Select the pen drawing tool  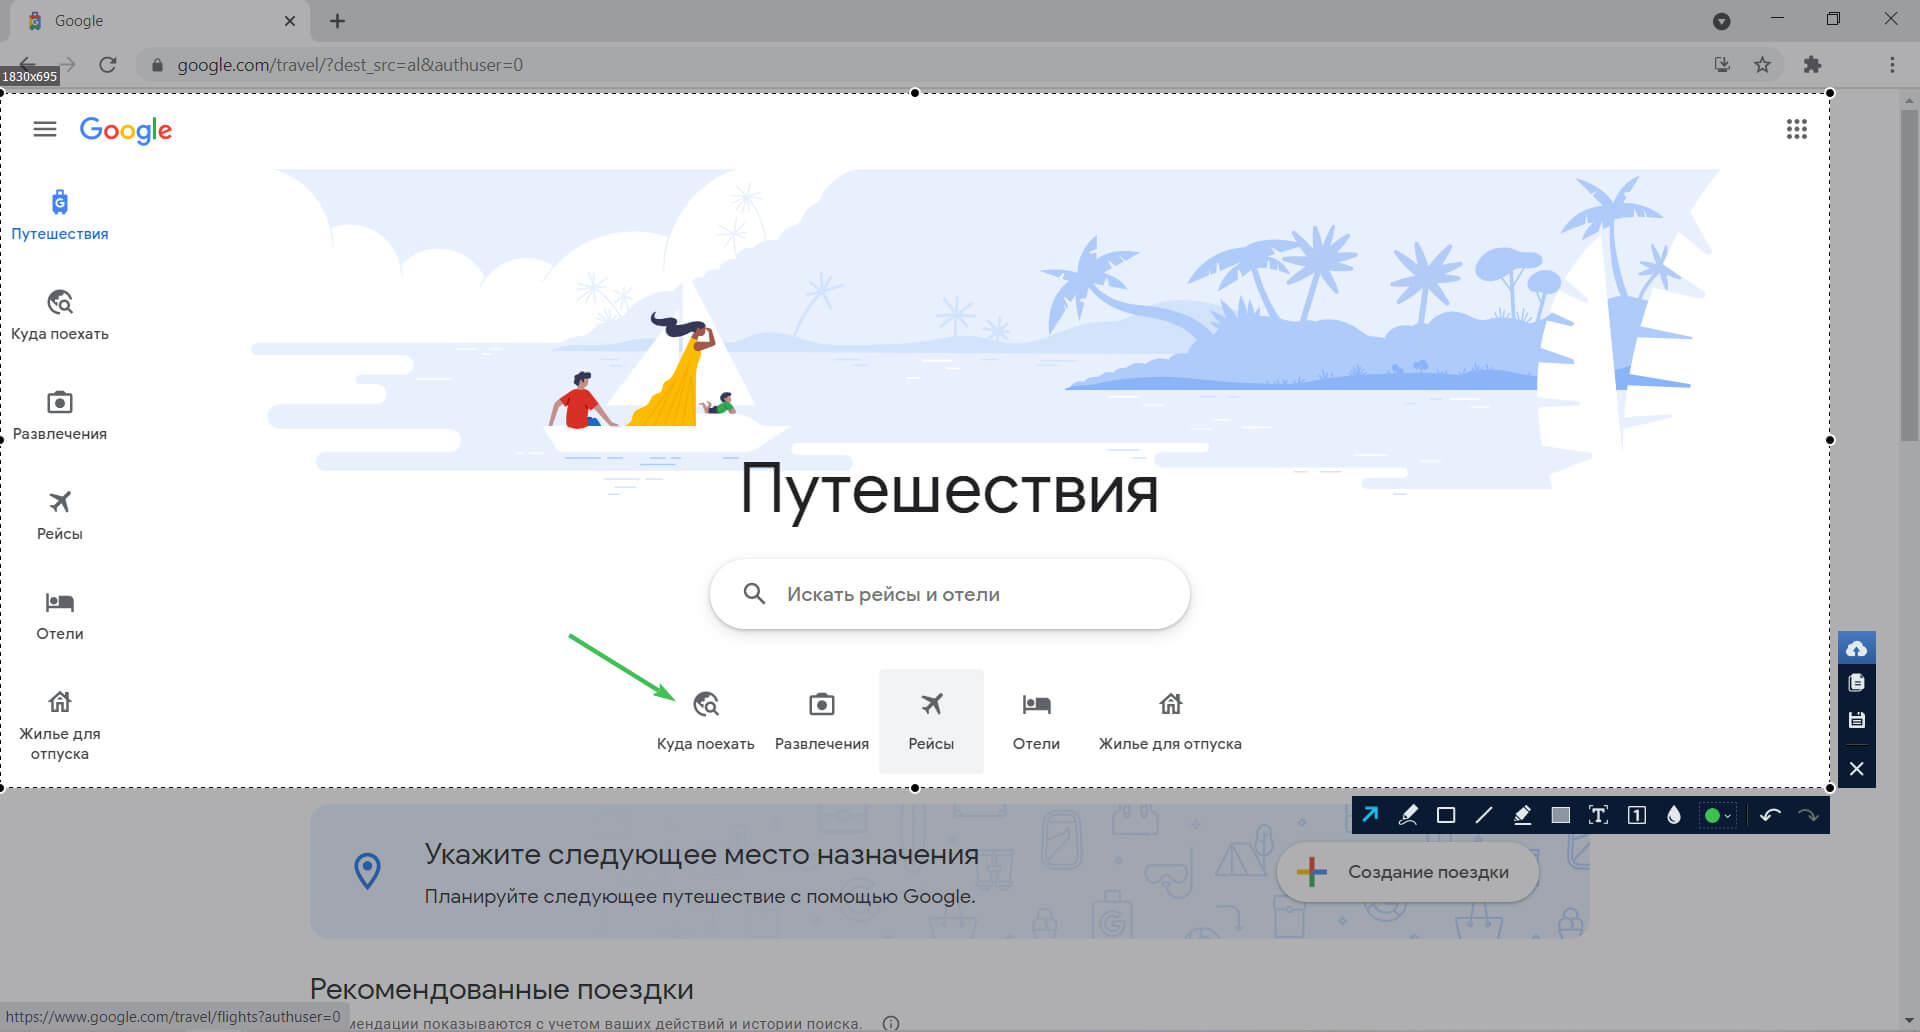coord(1408,815)
